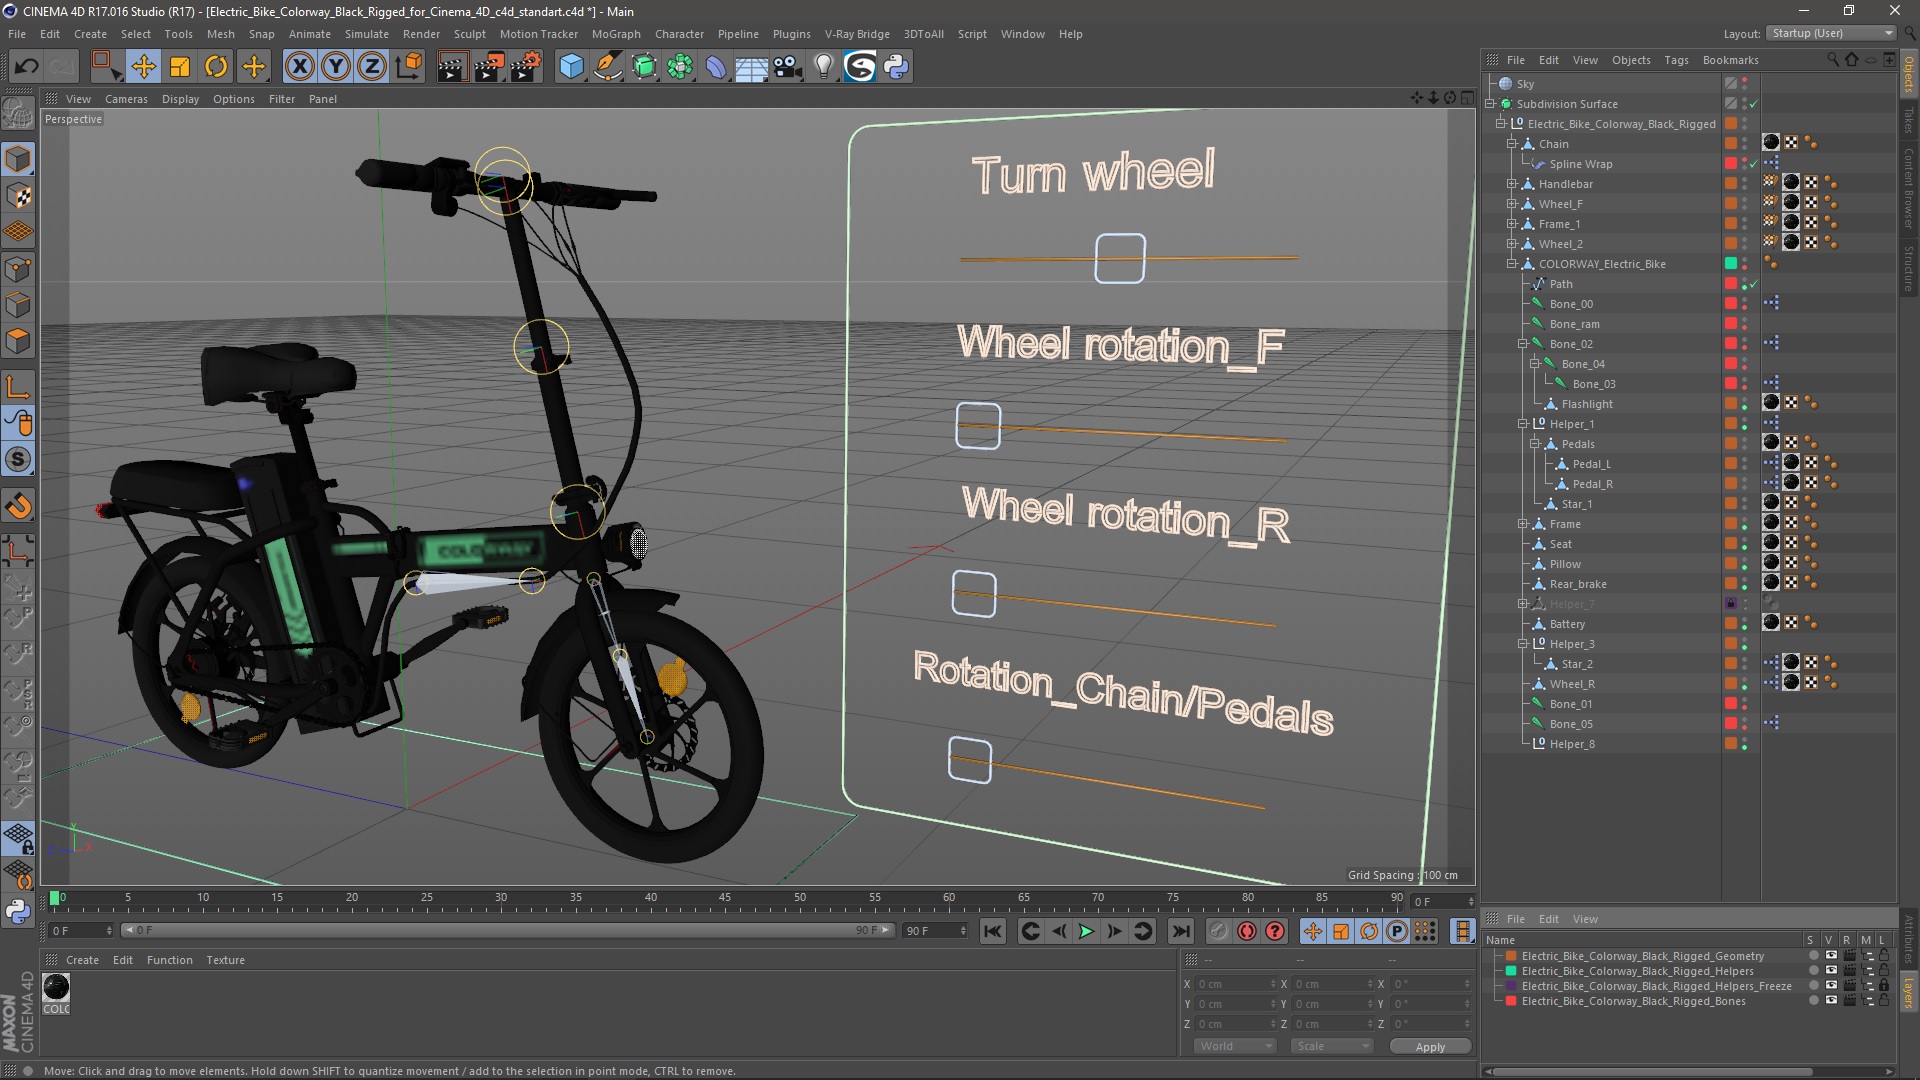Image resolution: width=1920 pixels, height=1080 pixels.
Task: Open the World coordinate system dropdown
Action: (1234, 1046)
